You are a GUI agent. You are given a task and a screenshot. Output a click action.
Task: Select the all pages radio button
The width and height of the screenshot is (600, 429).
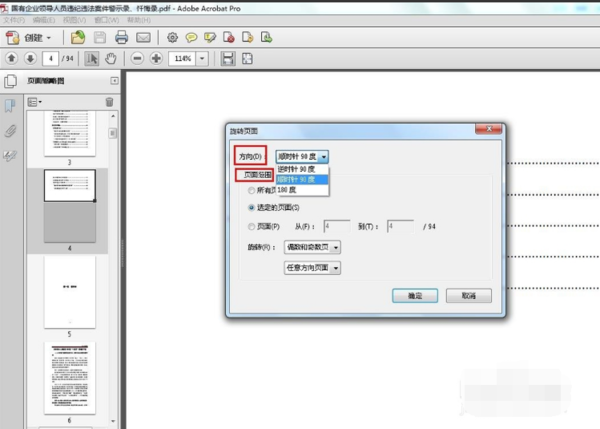pos(251,190)
